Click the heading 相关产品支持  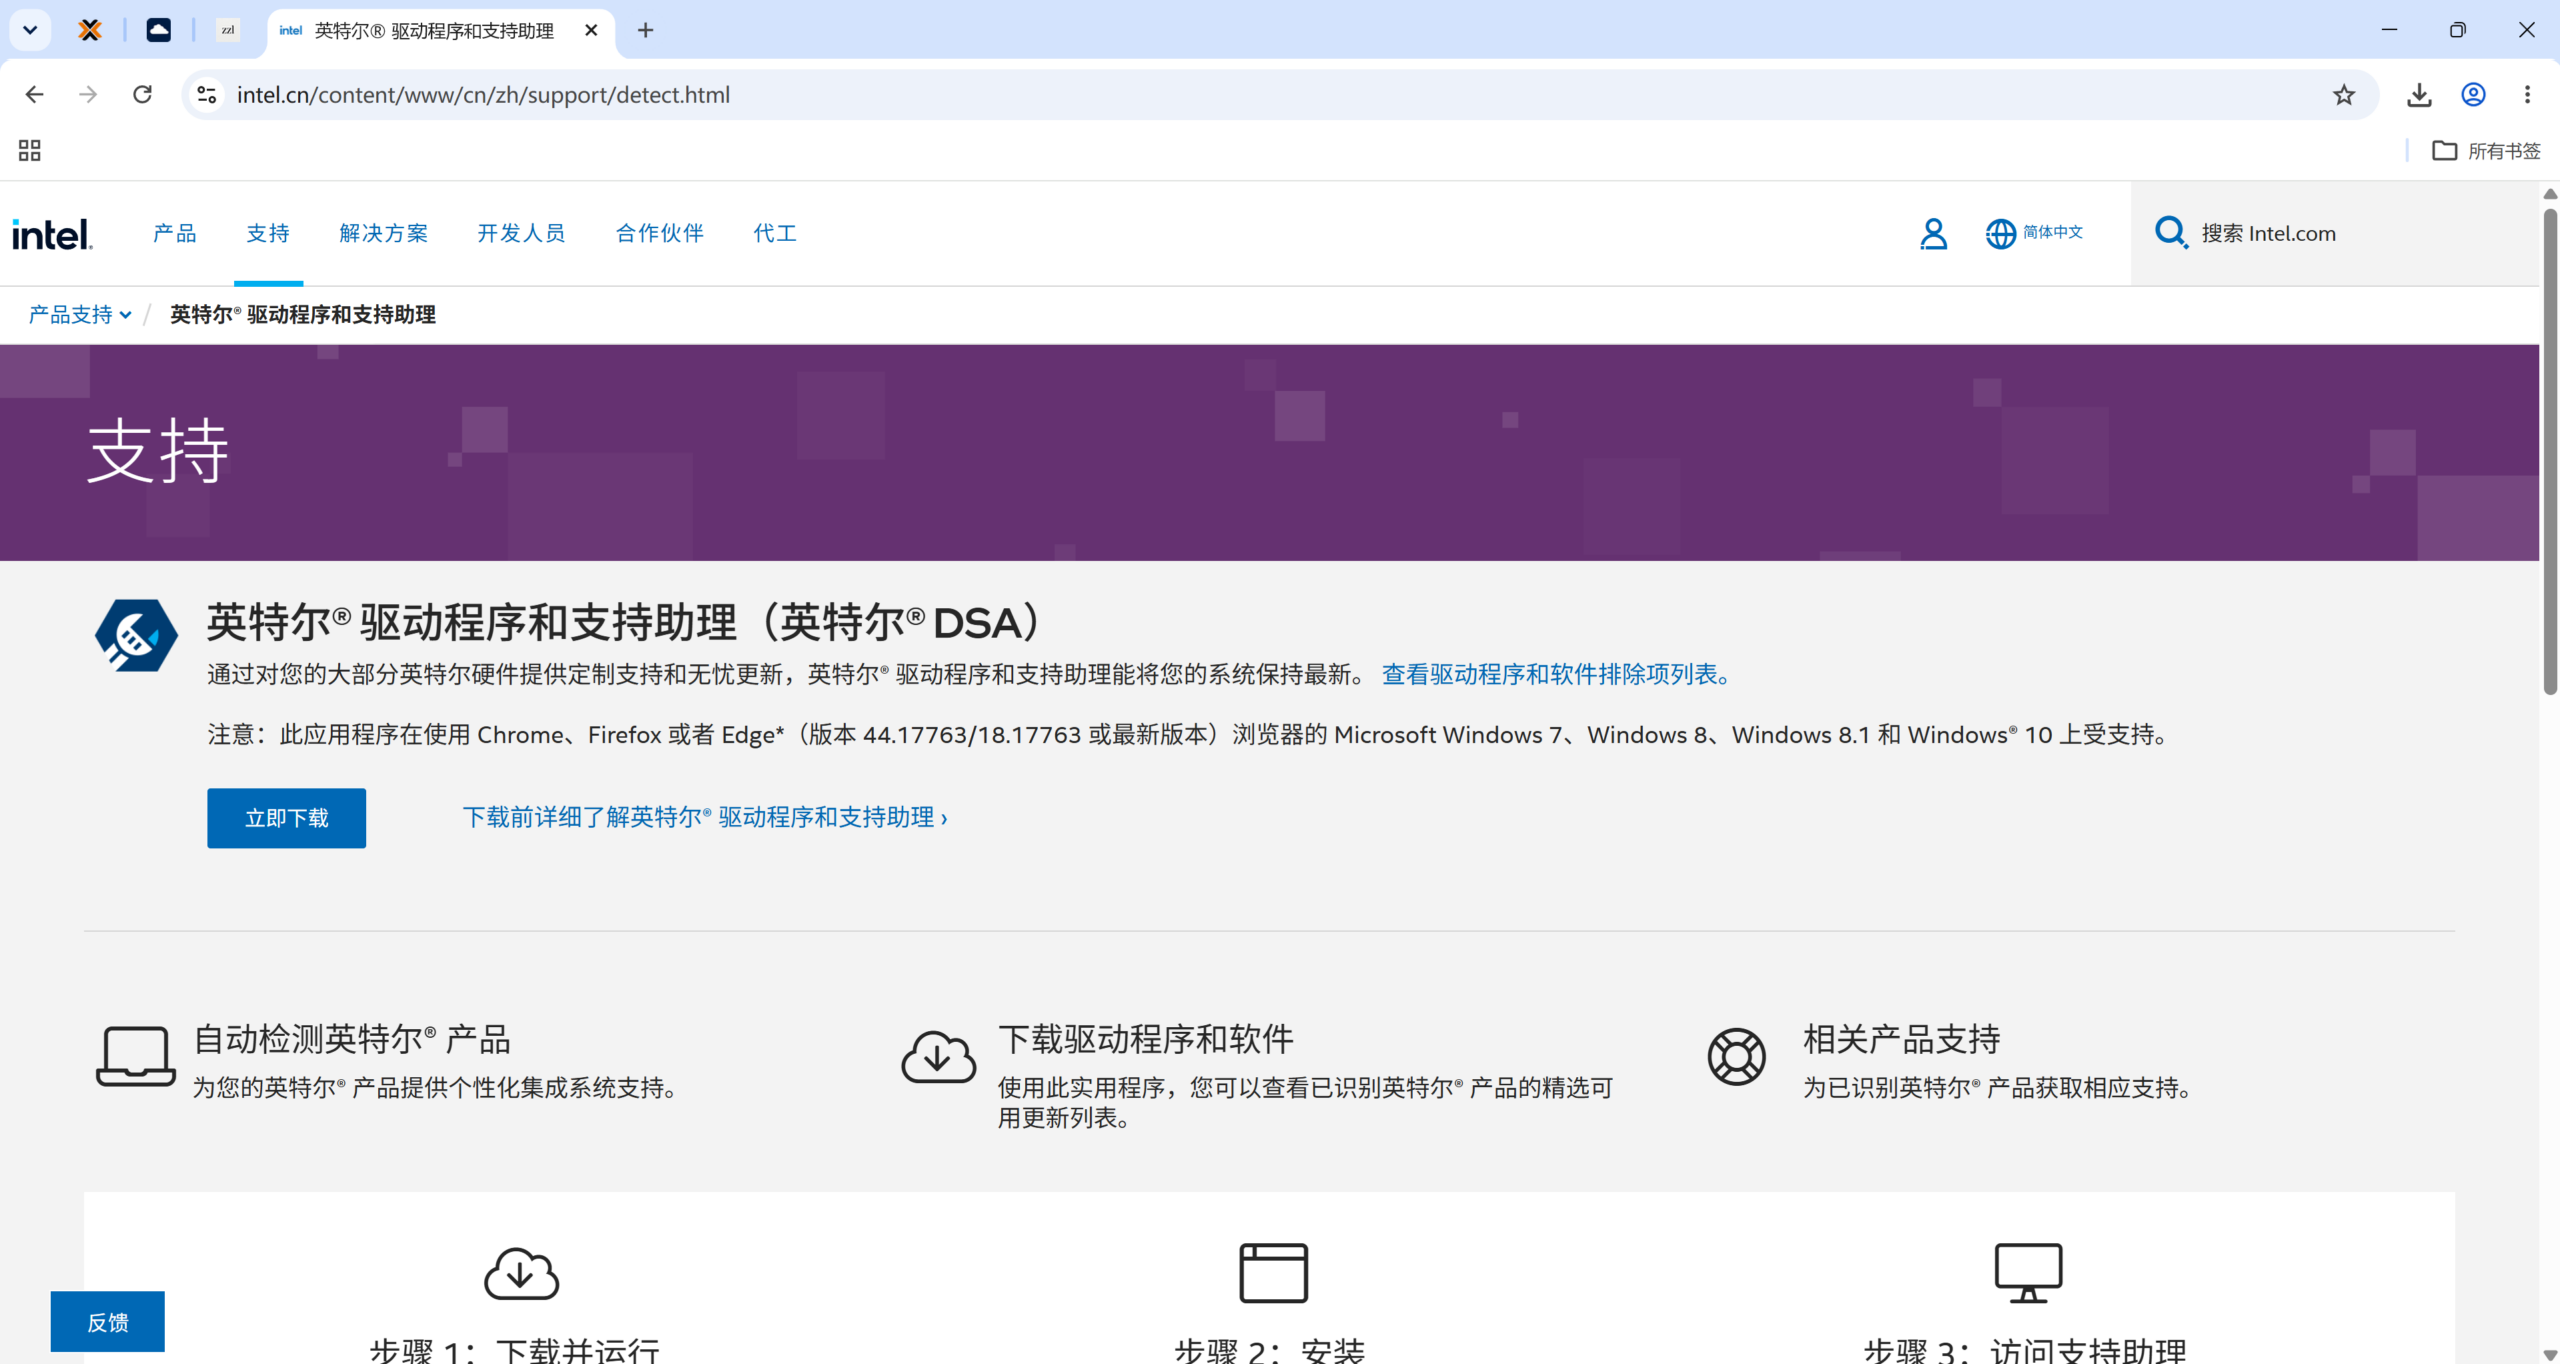[1902, 1039]
